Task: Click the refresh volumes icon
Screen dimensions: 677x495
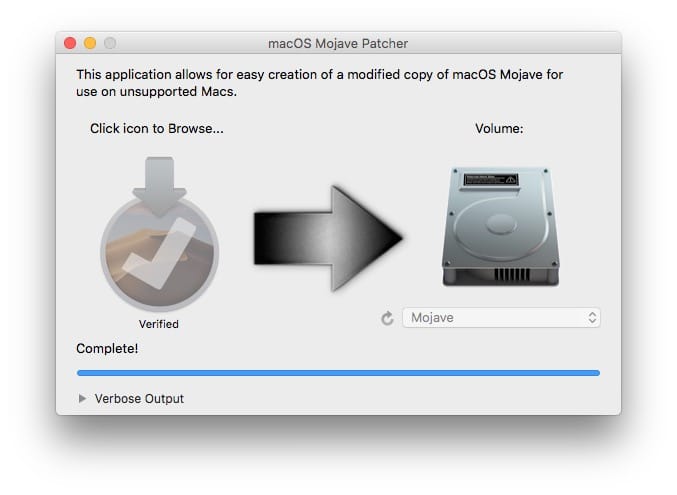Action: (387, 318)
